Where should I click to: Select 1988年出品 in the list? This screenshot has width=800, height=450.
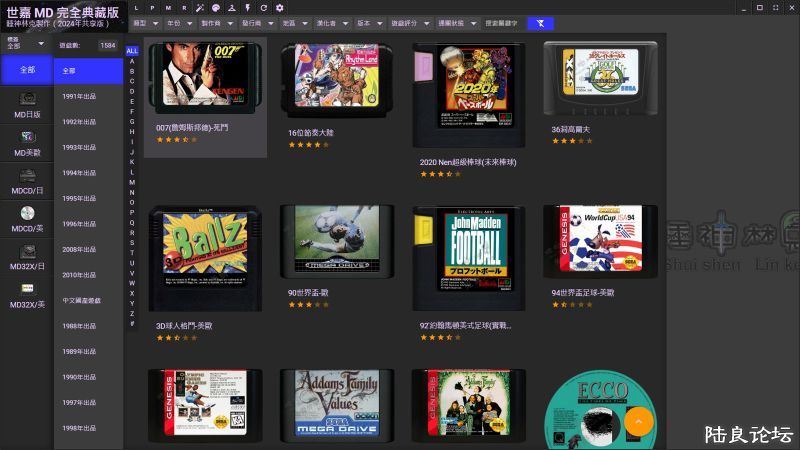click(x=89, y=326)
